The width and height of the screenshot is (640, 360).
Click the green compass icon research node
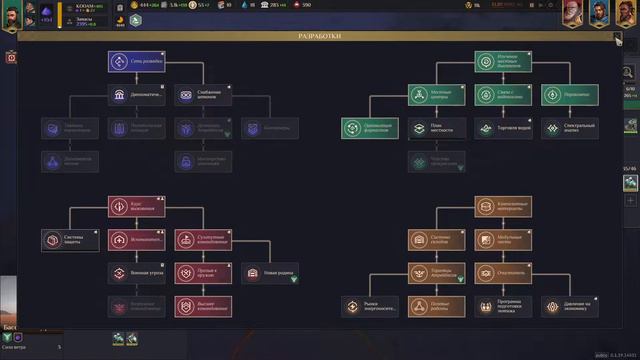[570, 95]
